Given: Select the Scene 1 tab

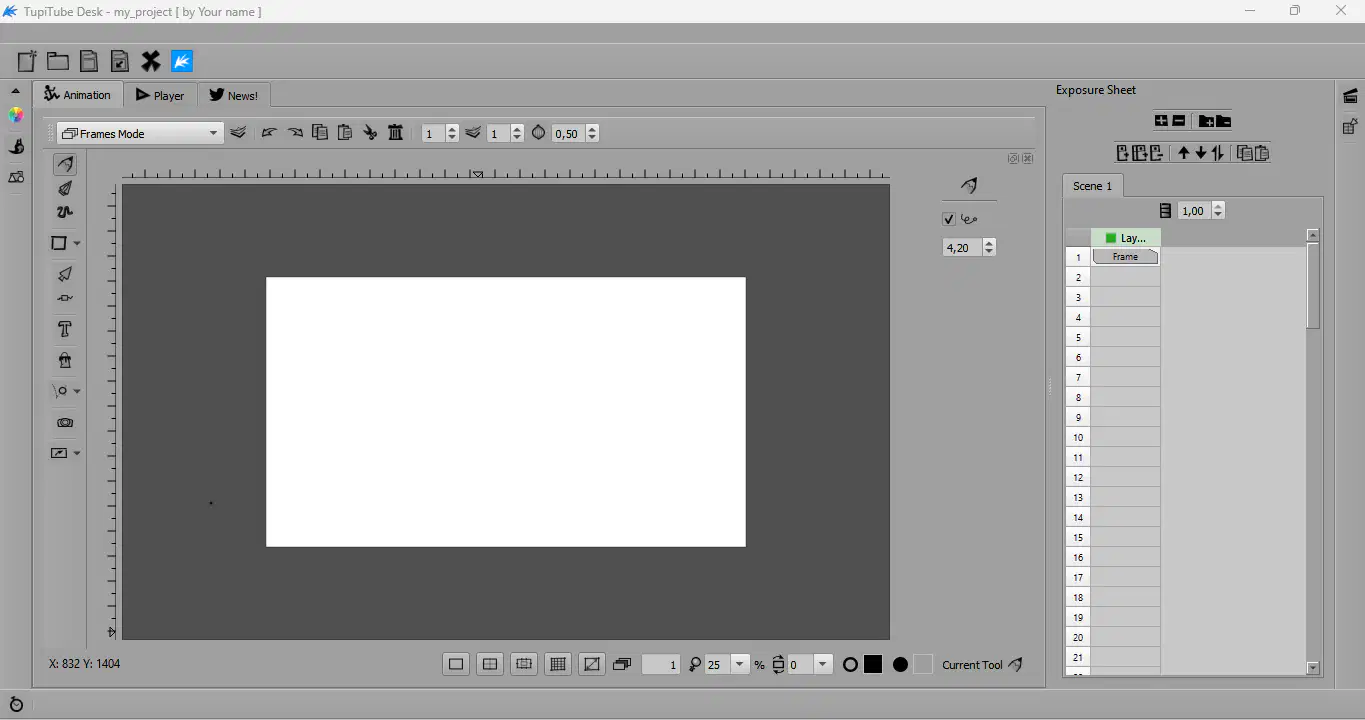Looking at the screenshot, I should (1092, 186).
